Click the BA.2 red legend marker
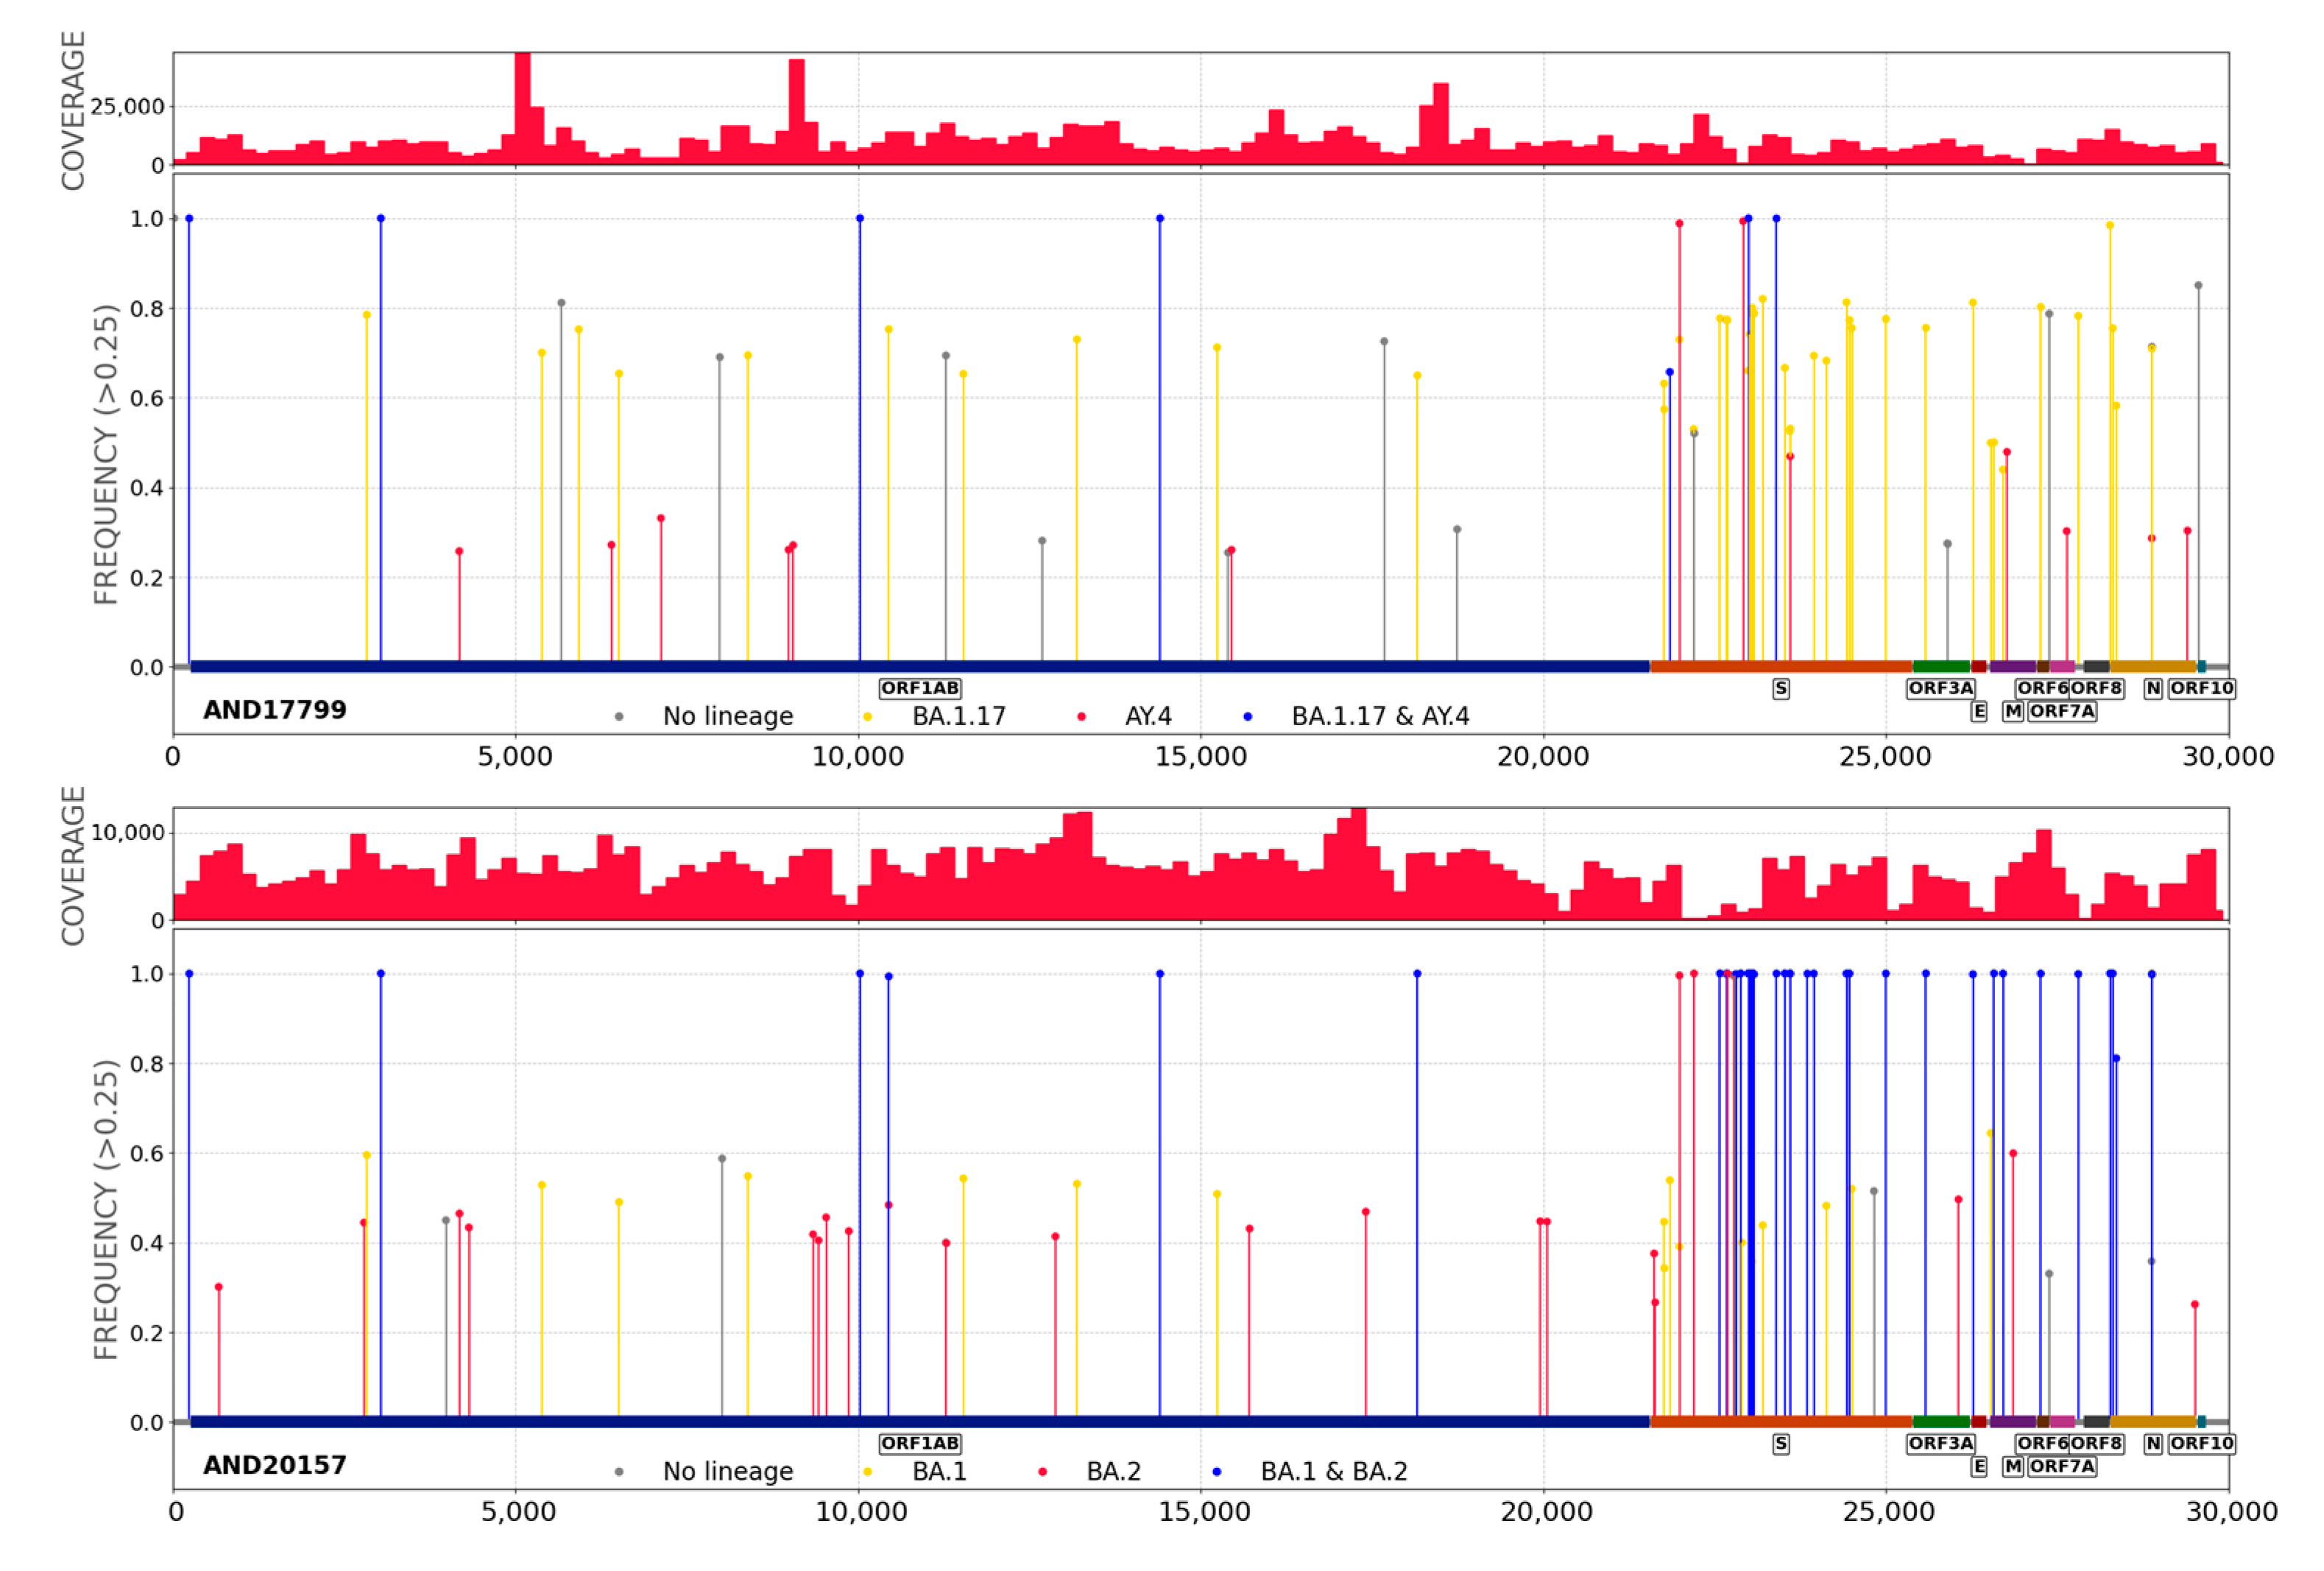Screen dimensions: 2324x1571 [1042, 1471]
